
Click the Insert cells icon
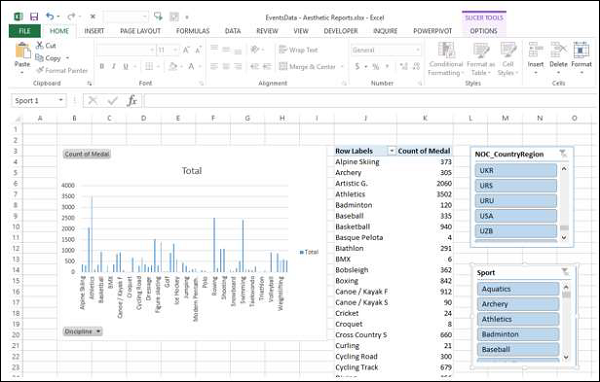(x=535, y=50)
